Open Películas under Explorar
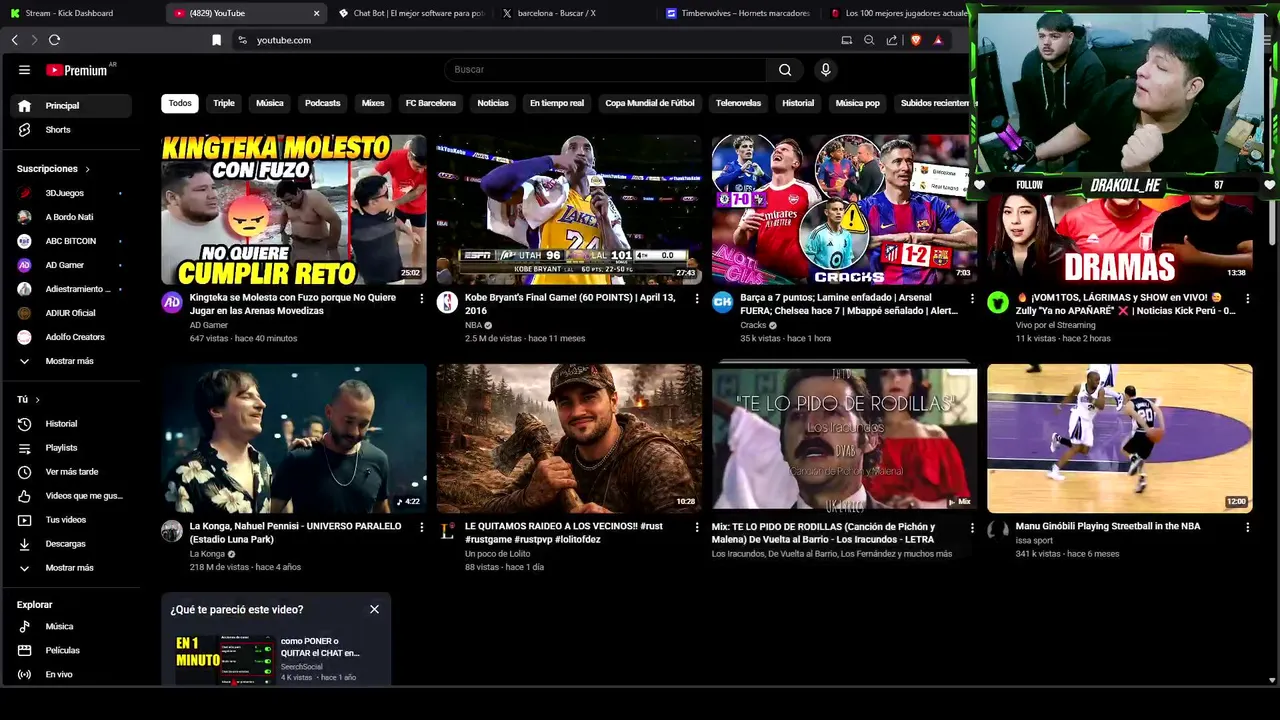The image size is (1280, 720). coord(70,650)
